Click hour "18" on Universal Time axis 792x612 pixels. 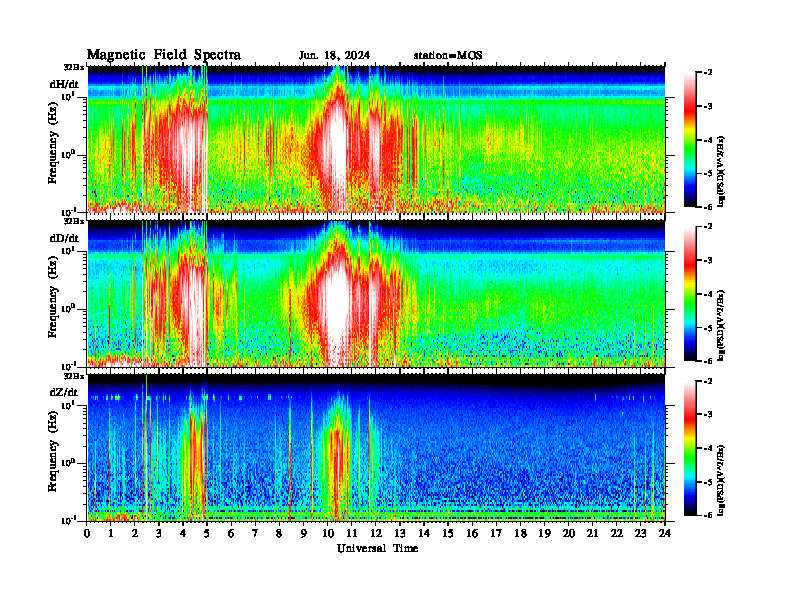point(520,534)
